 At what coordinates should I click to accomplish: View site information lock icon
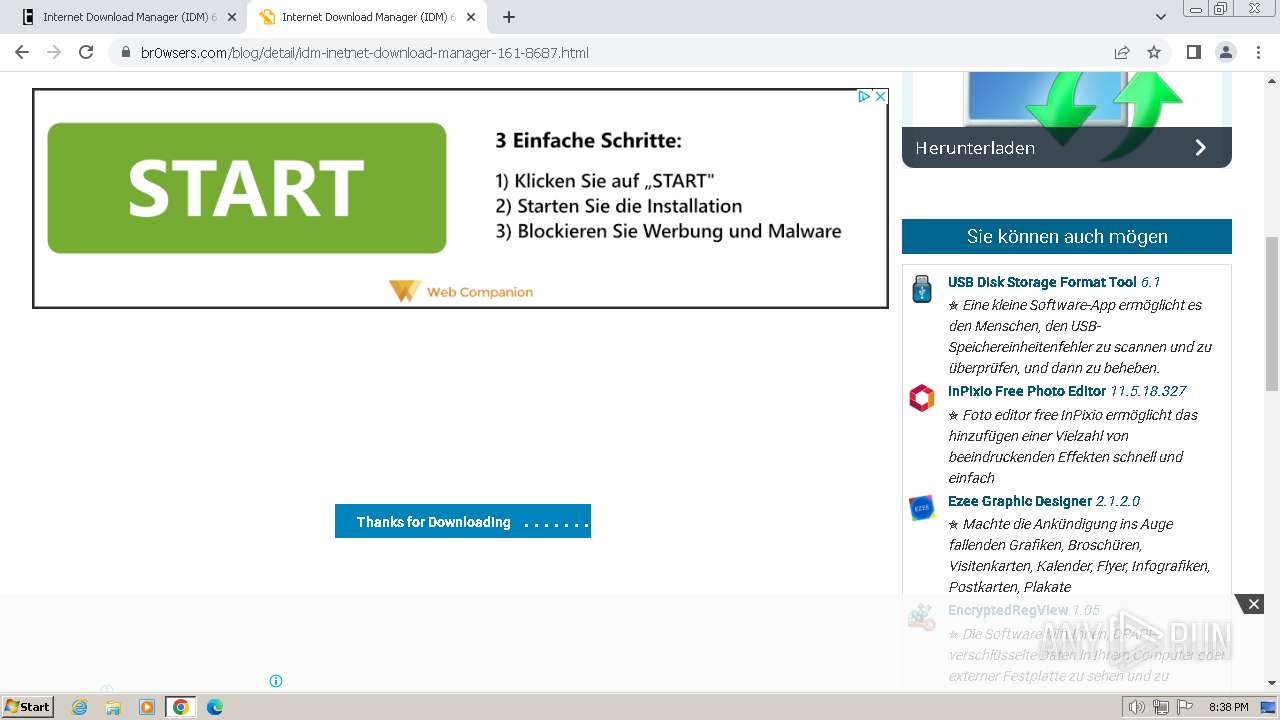coord(126,53)
